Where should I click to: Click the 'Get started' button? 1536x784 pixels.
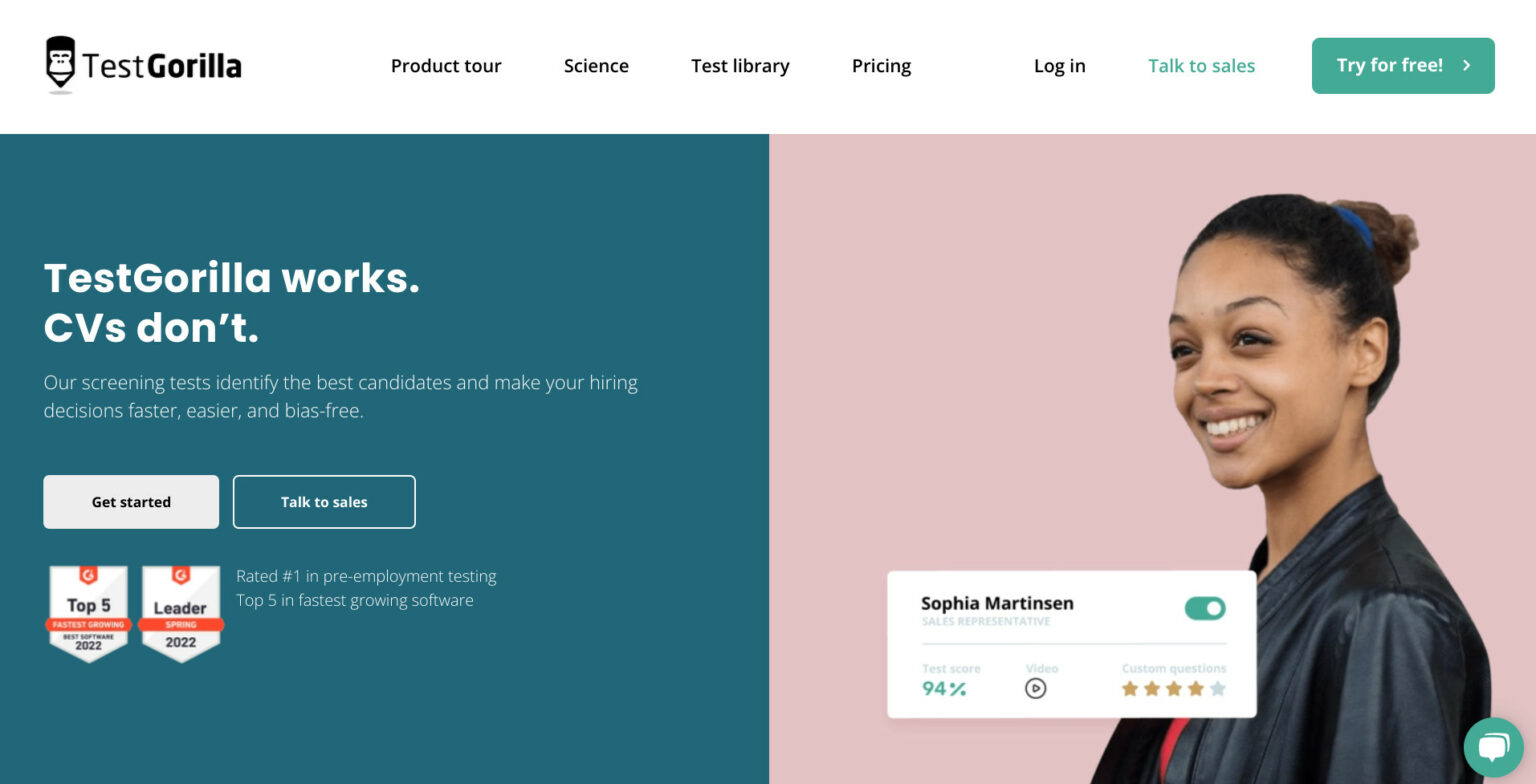point(131,501)
